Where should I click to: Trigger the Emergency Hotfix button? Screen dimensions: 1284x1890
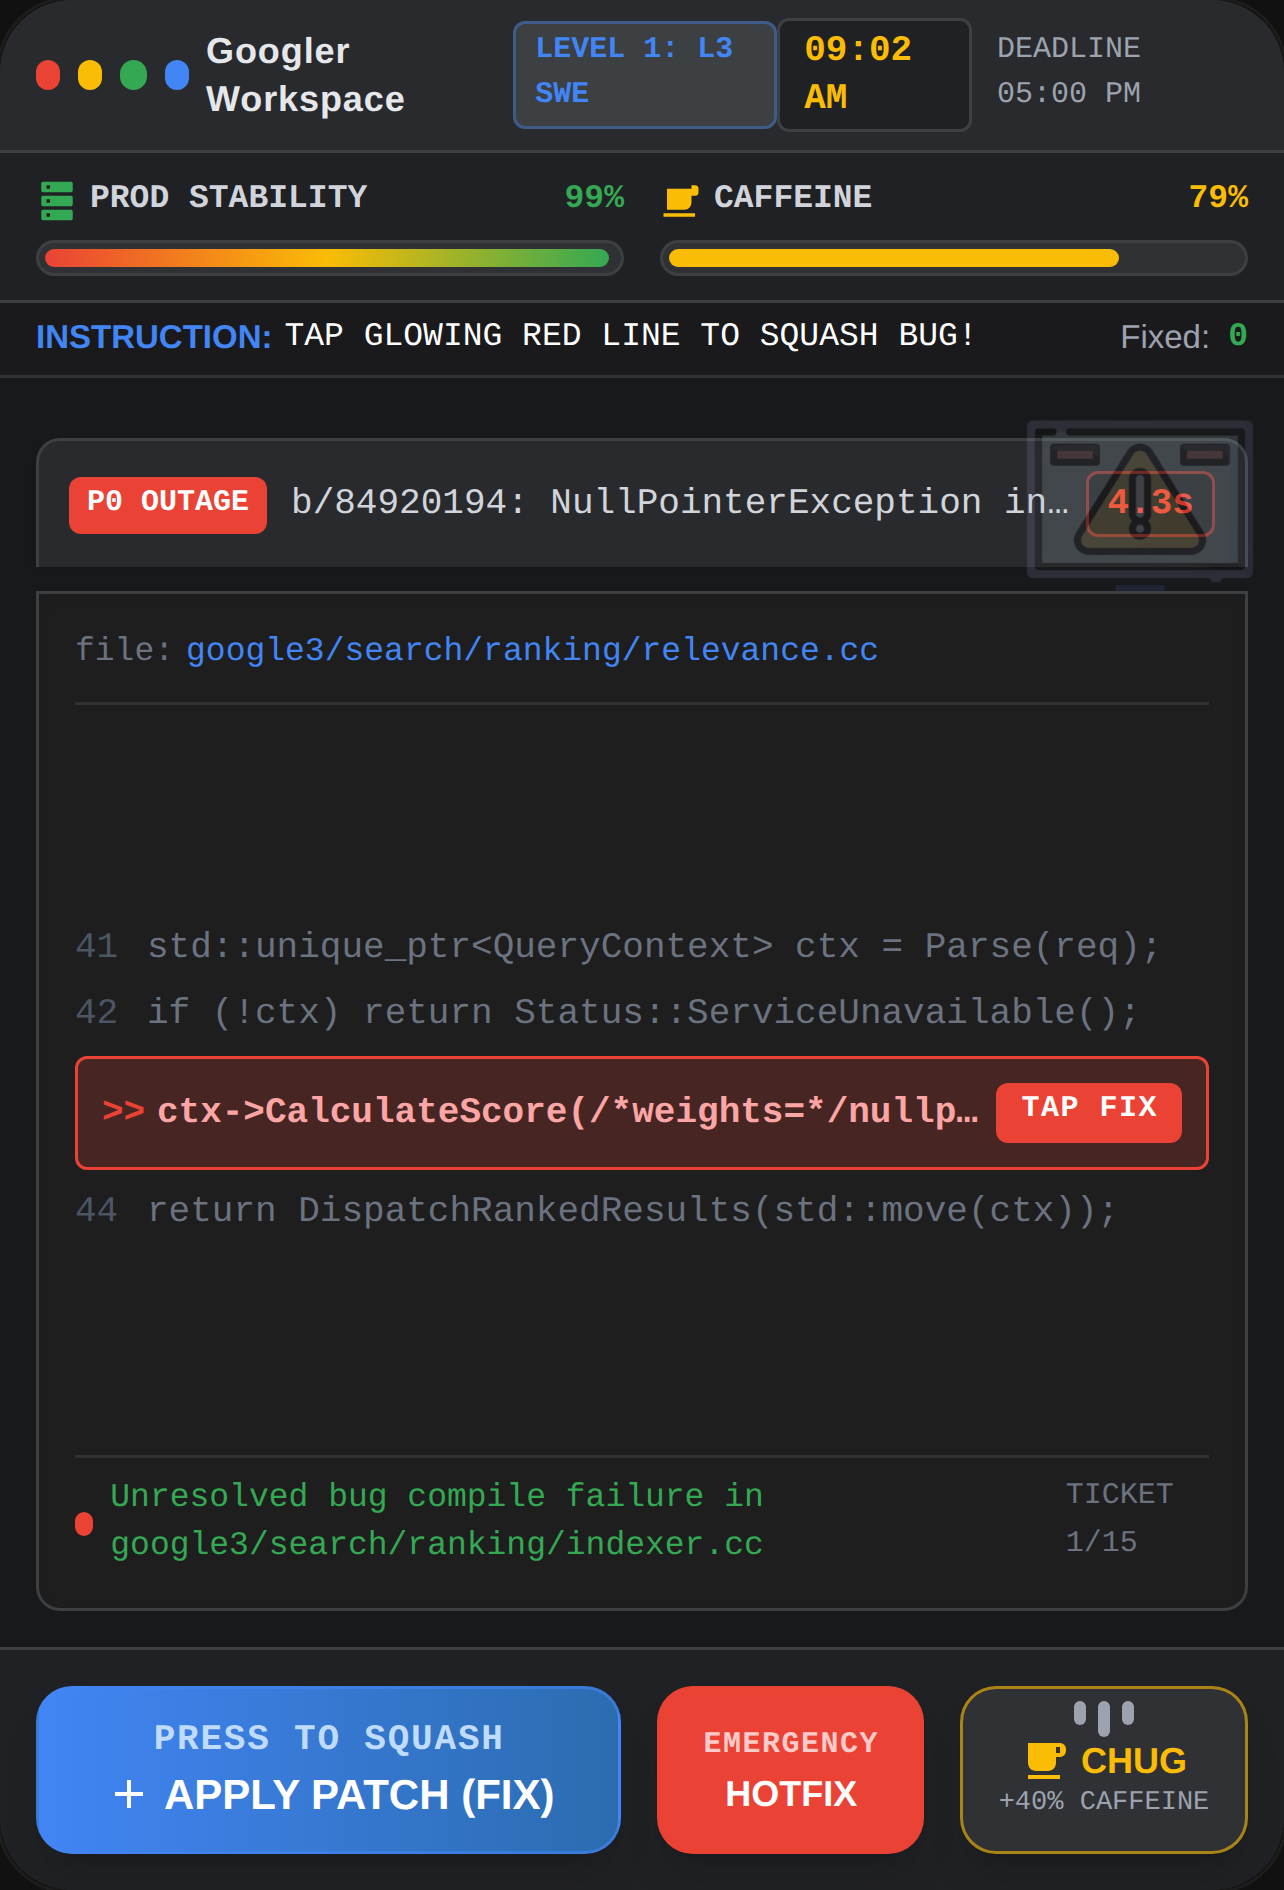point(790,1769)
